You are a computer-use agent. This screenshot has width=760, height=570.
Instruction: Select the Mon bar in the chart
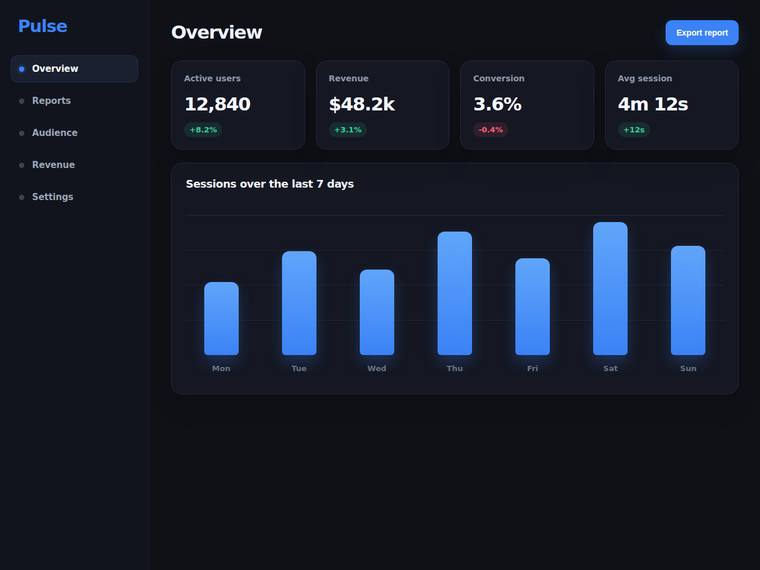point(222,318)
